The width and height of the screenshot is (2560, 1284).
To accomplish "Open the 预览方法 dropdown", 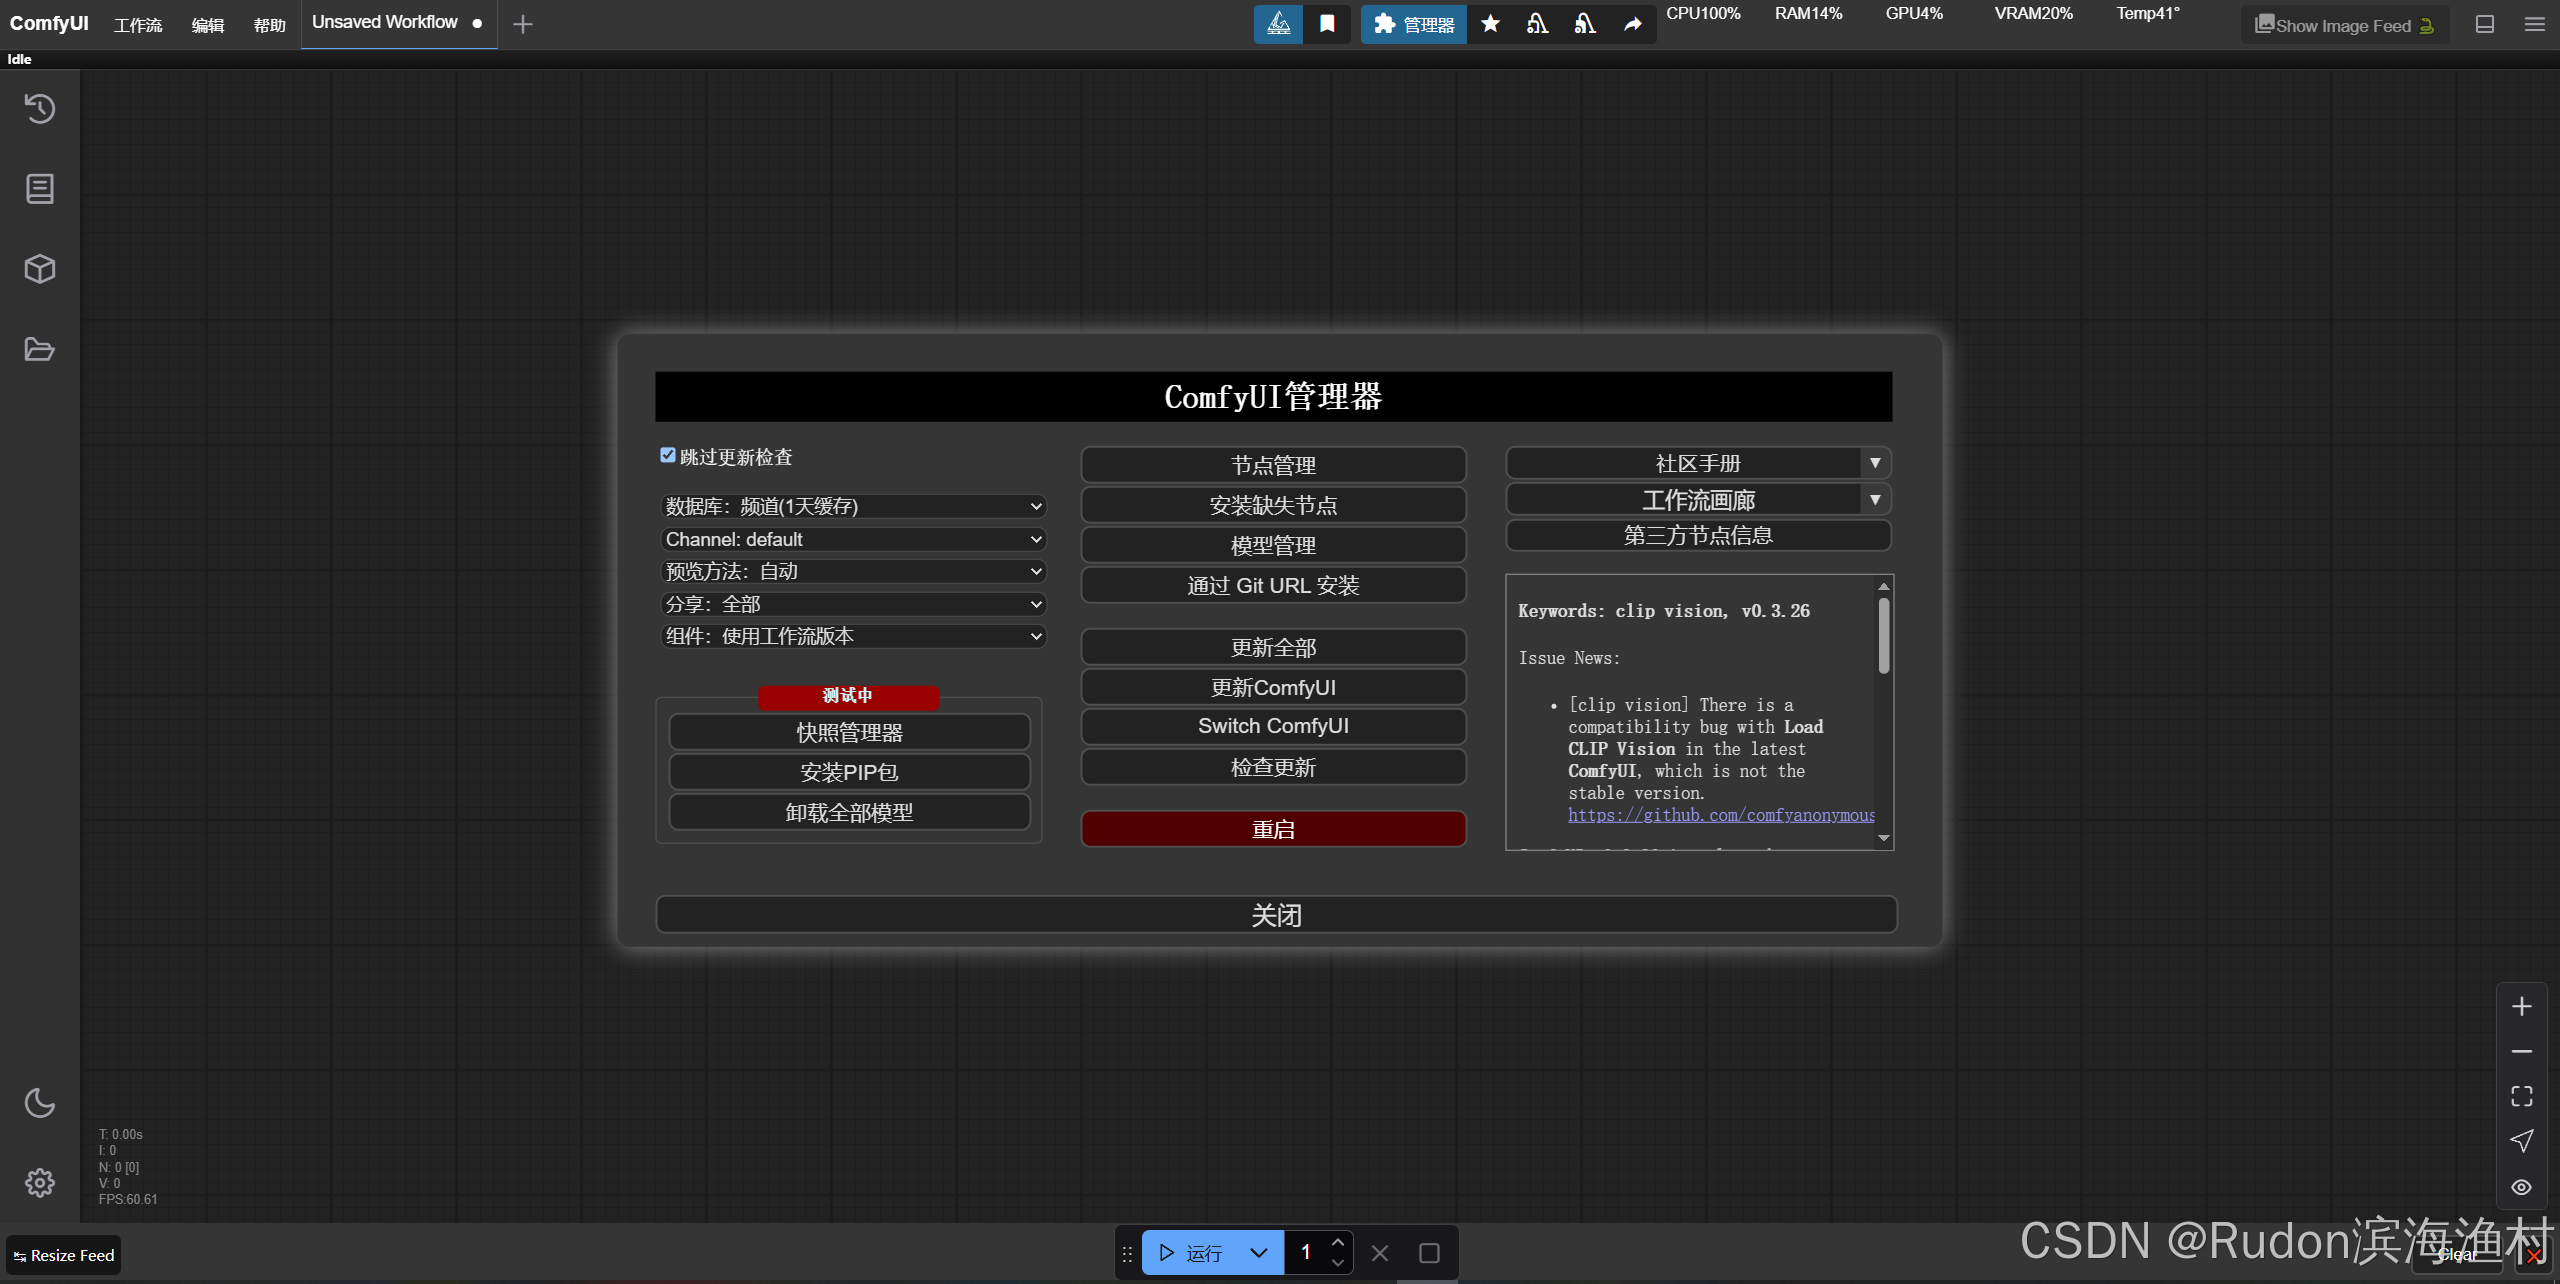I will coord(853,572).
